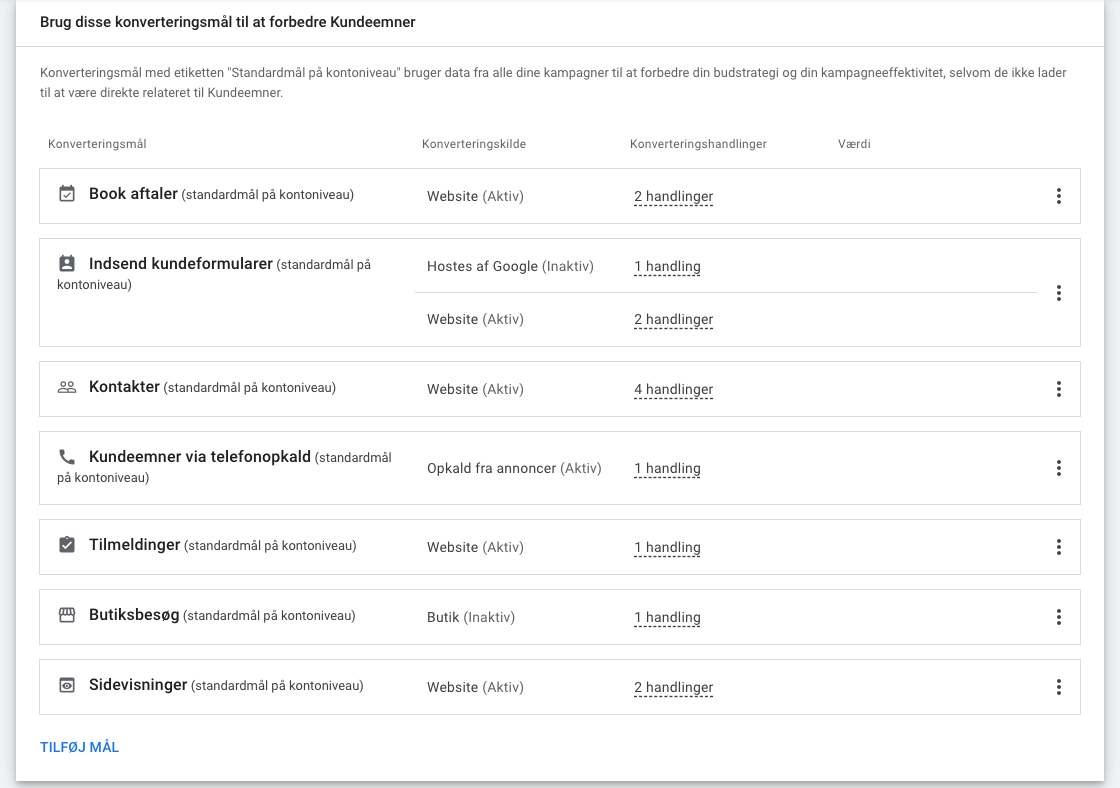Select the Sidevisninger goal title
The width and height of the screenshot is (1120, 788).
tap(138, 684)
